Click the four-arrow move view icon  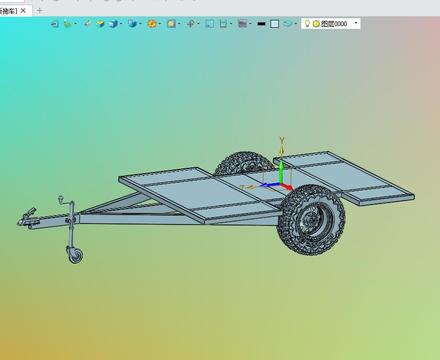[191, 24]
